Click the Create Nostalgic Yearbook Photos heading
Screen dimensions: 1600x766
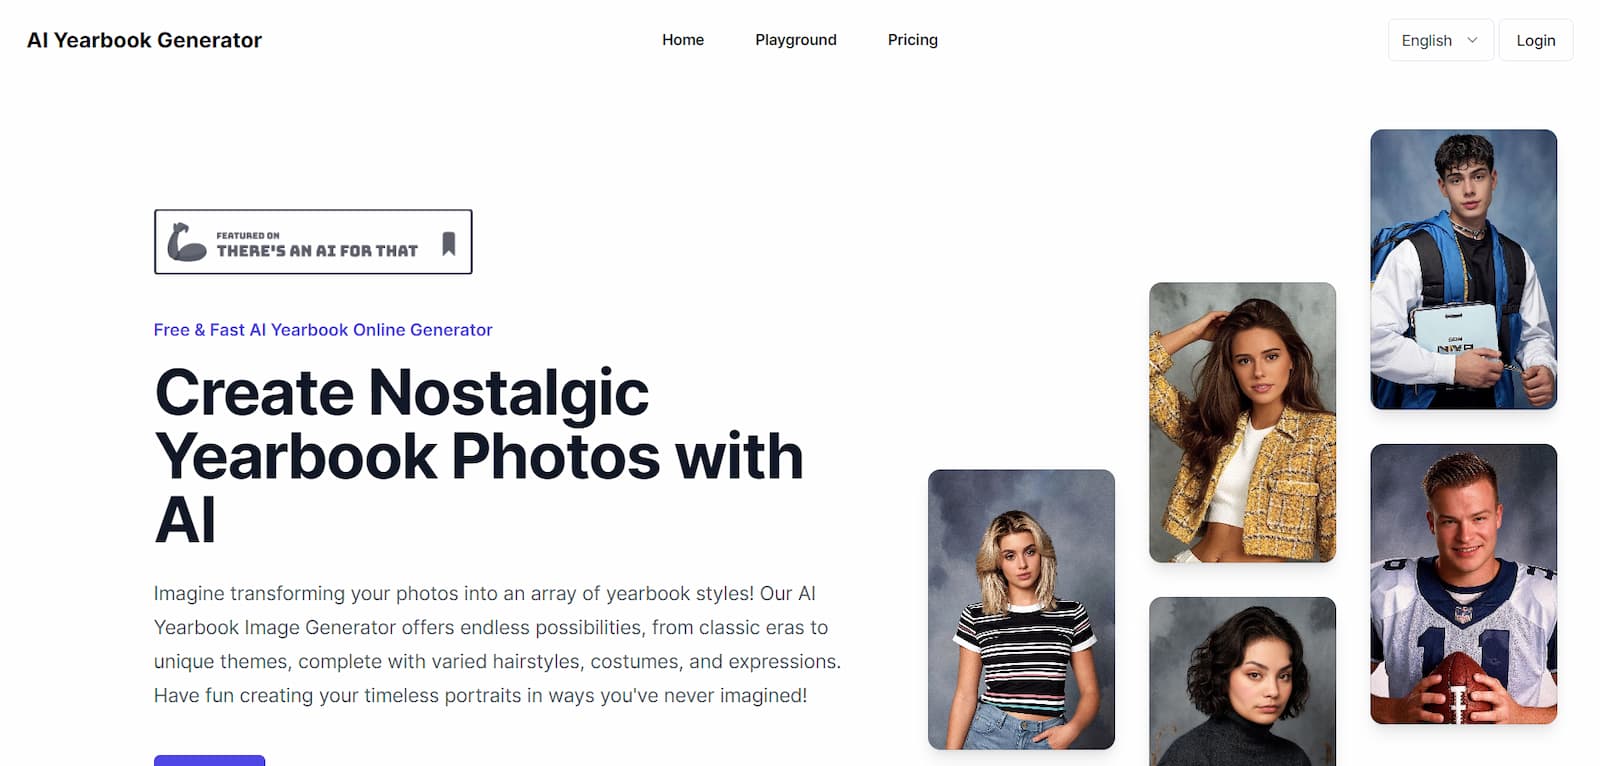click(x=479, y=456)
